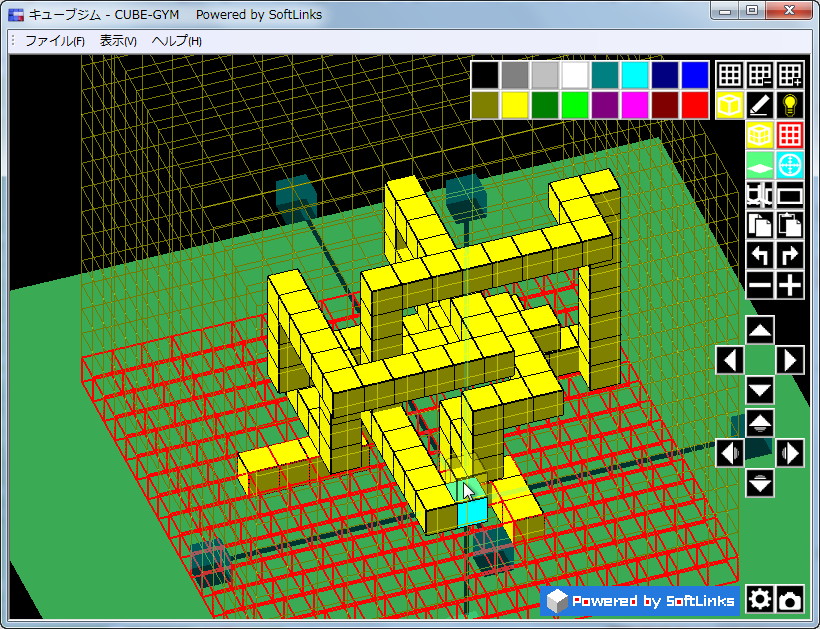820x629 pixels.
Task: Open the settings gear icon
Action: pos(760,599)
